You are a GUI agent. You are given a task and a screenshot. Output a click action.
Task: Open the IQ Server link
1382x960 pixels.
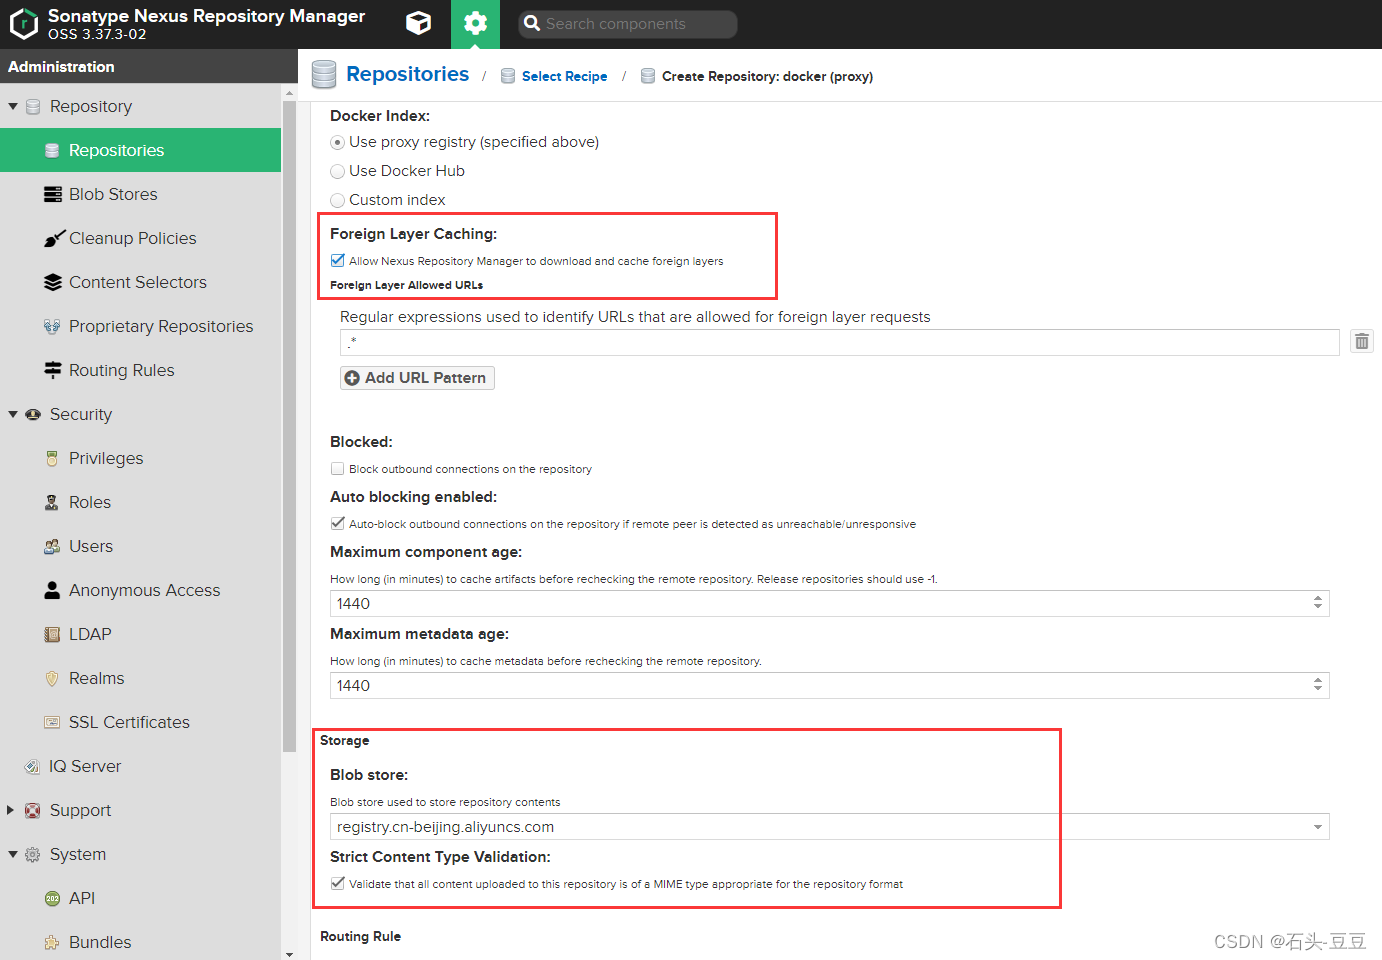140,766
